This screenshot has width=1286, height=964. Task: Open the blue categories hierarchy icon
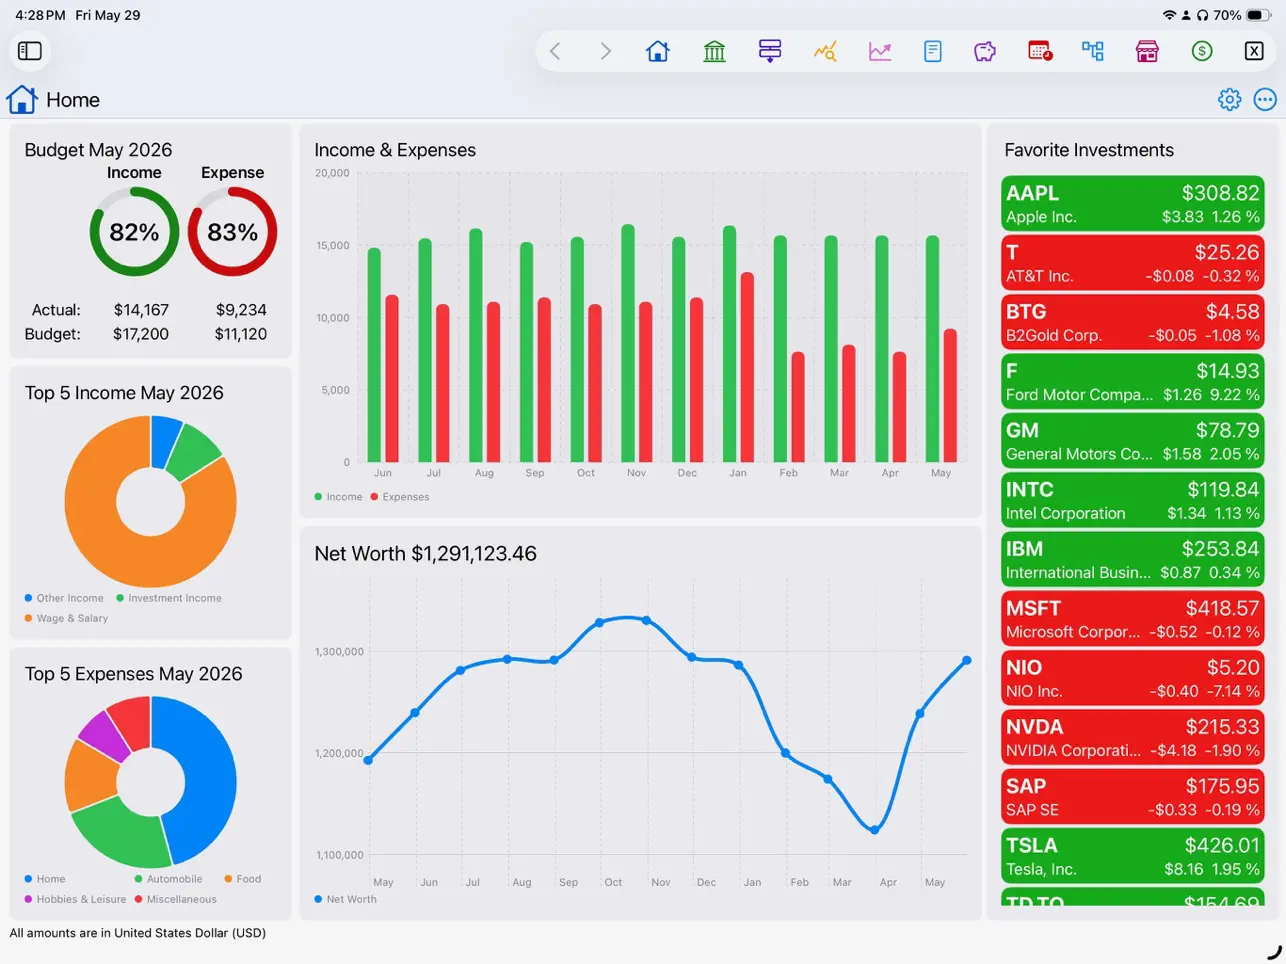point(1093,51)
